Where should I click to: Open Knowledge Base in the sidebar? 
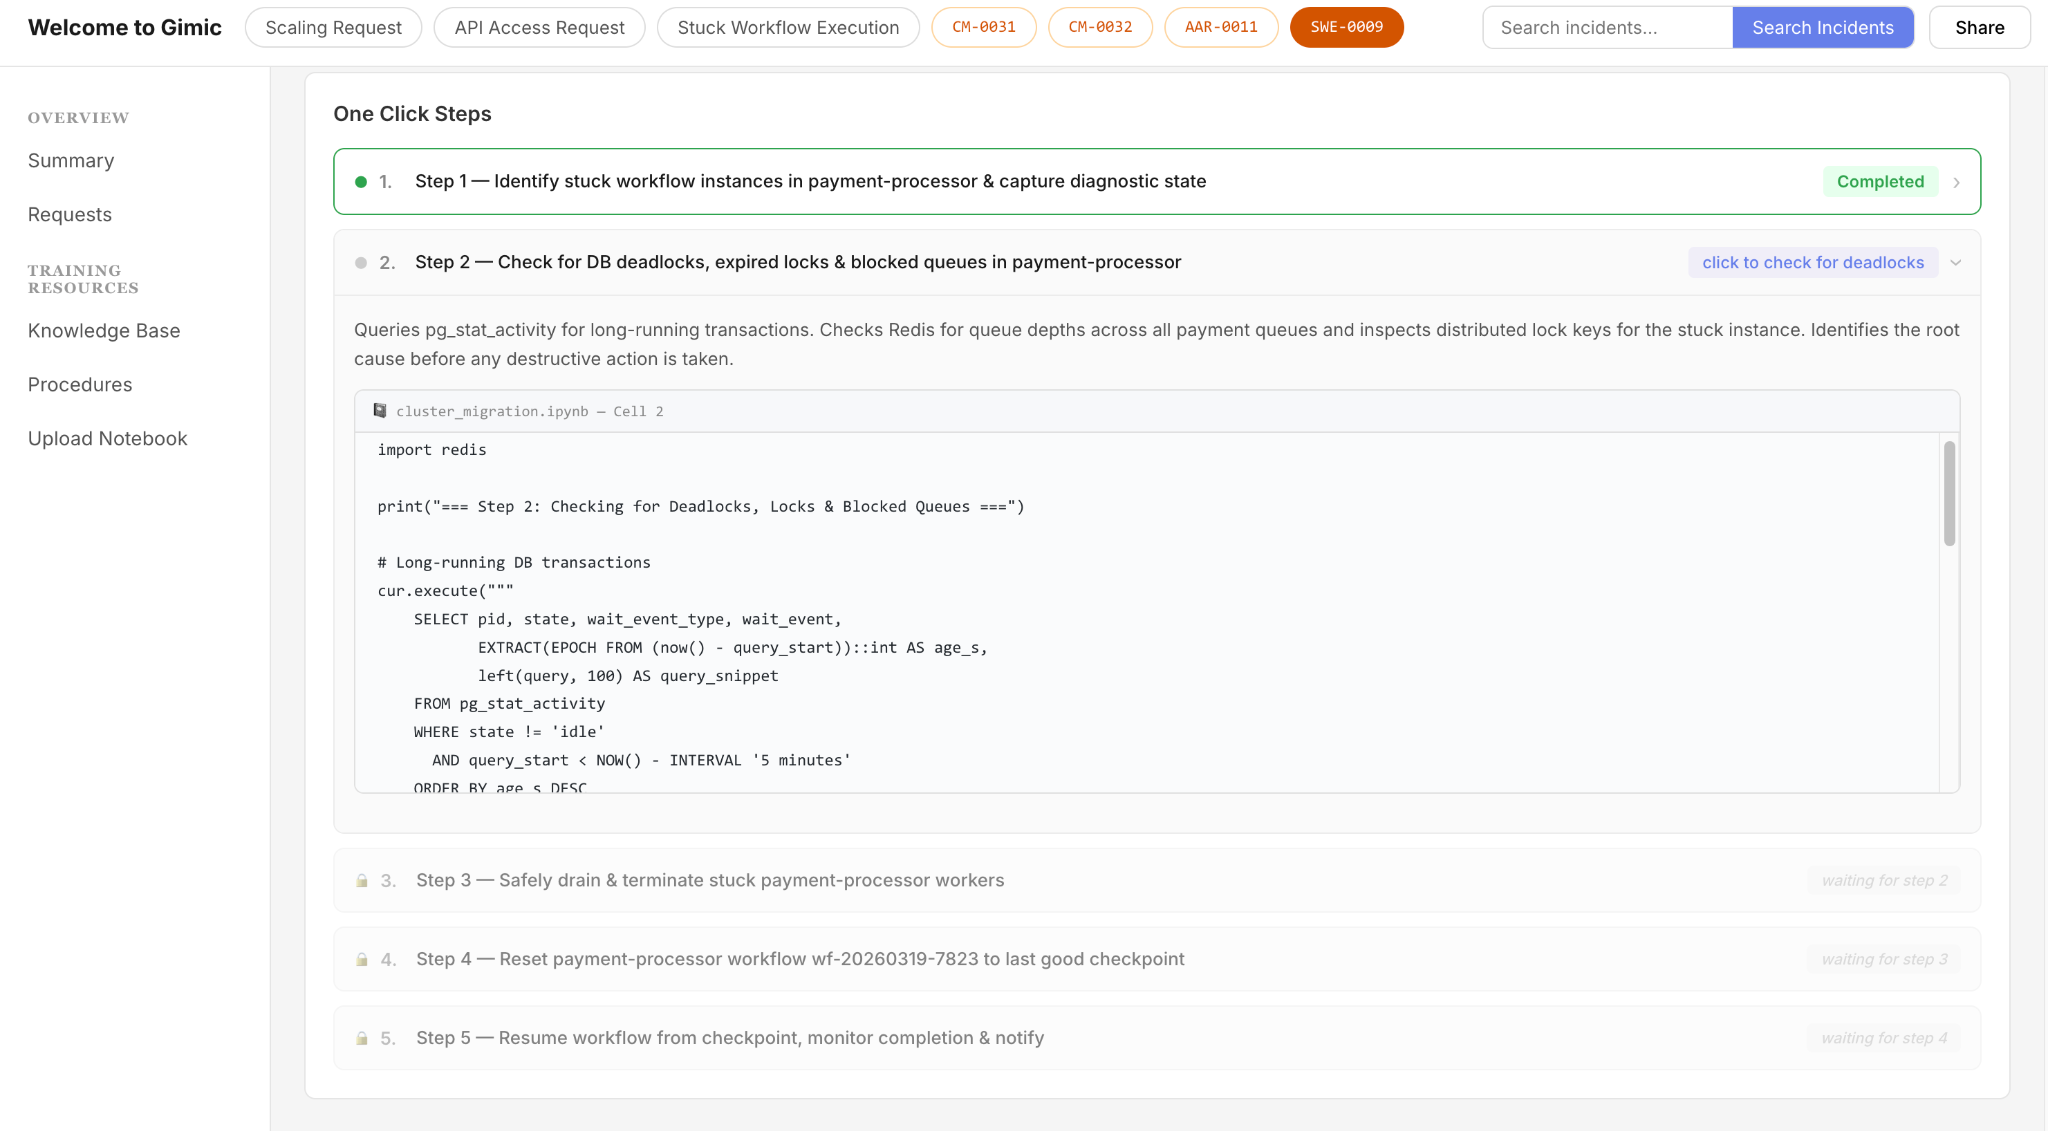[x=104, y=331]
